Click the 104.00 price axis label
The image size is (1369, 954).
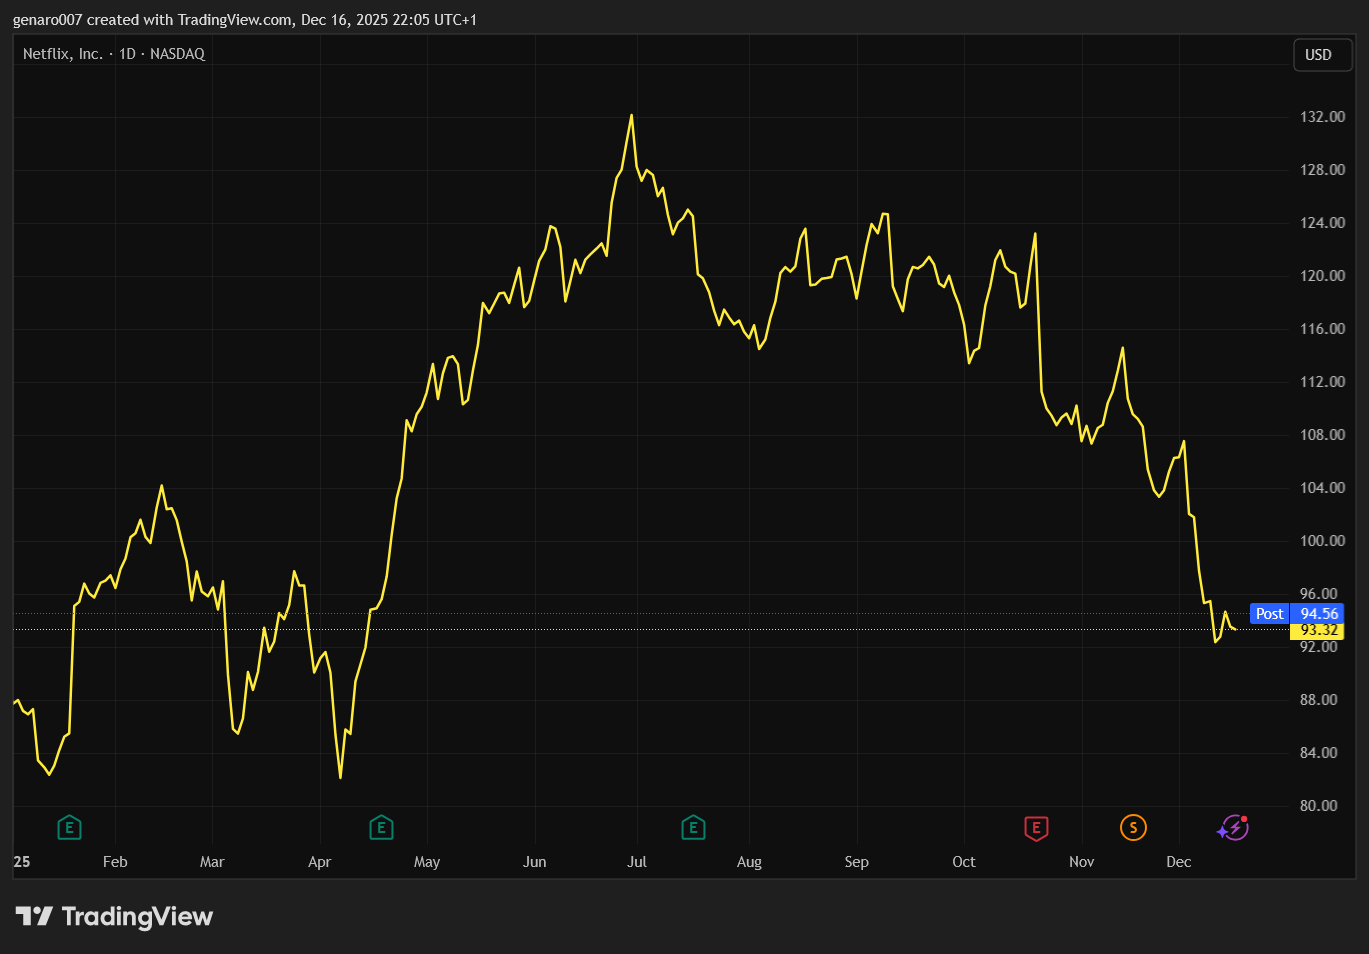tap(1322, 488)
